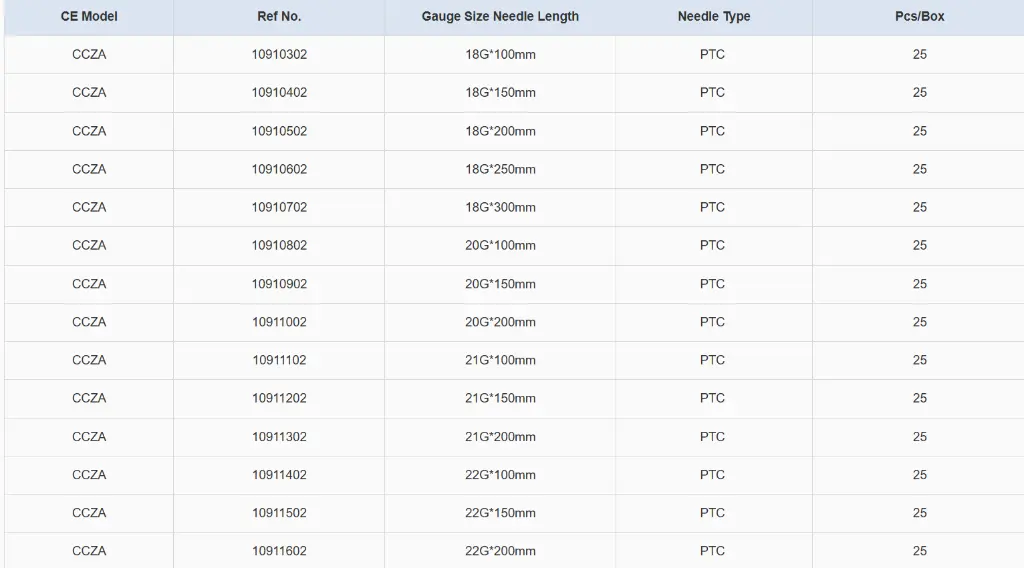Click reference number 10910702
Viewport: 1024px width, 568px height.
coord(279,207)
